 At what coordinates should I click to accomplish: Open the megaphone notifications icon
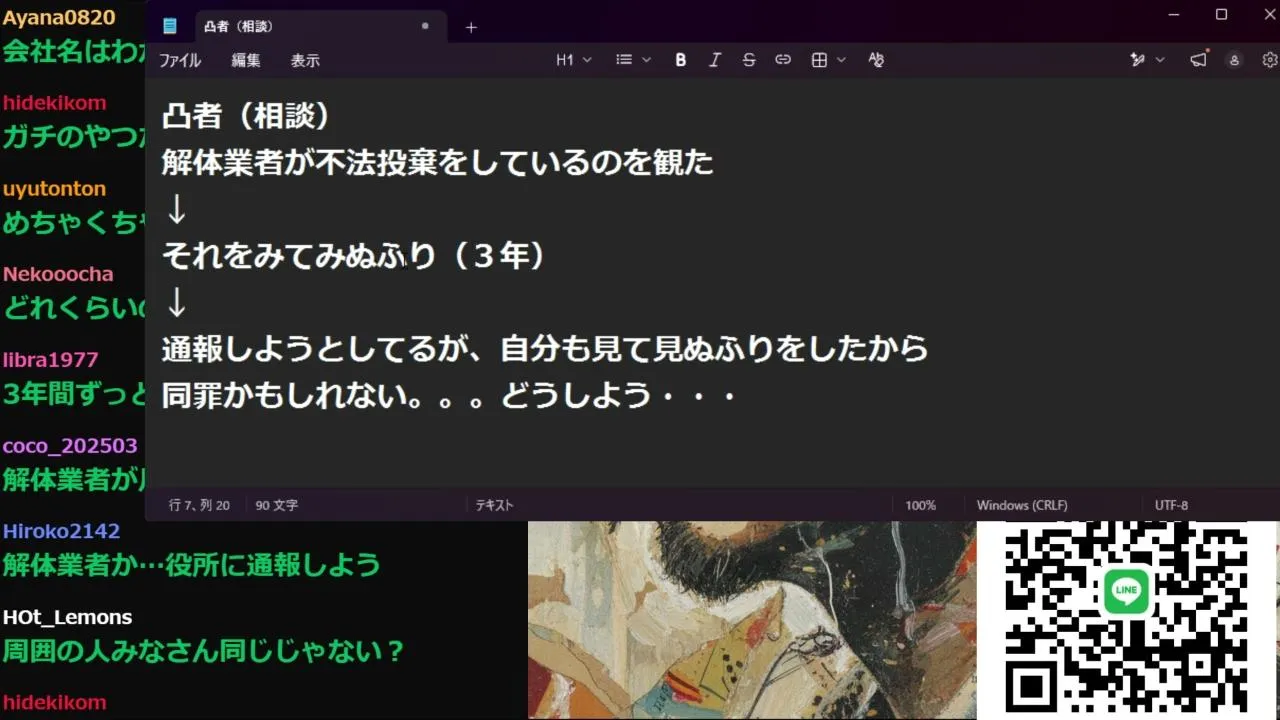click(1198, 60)
